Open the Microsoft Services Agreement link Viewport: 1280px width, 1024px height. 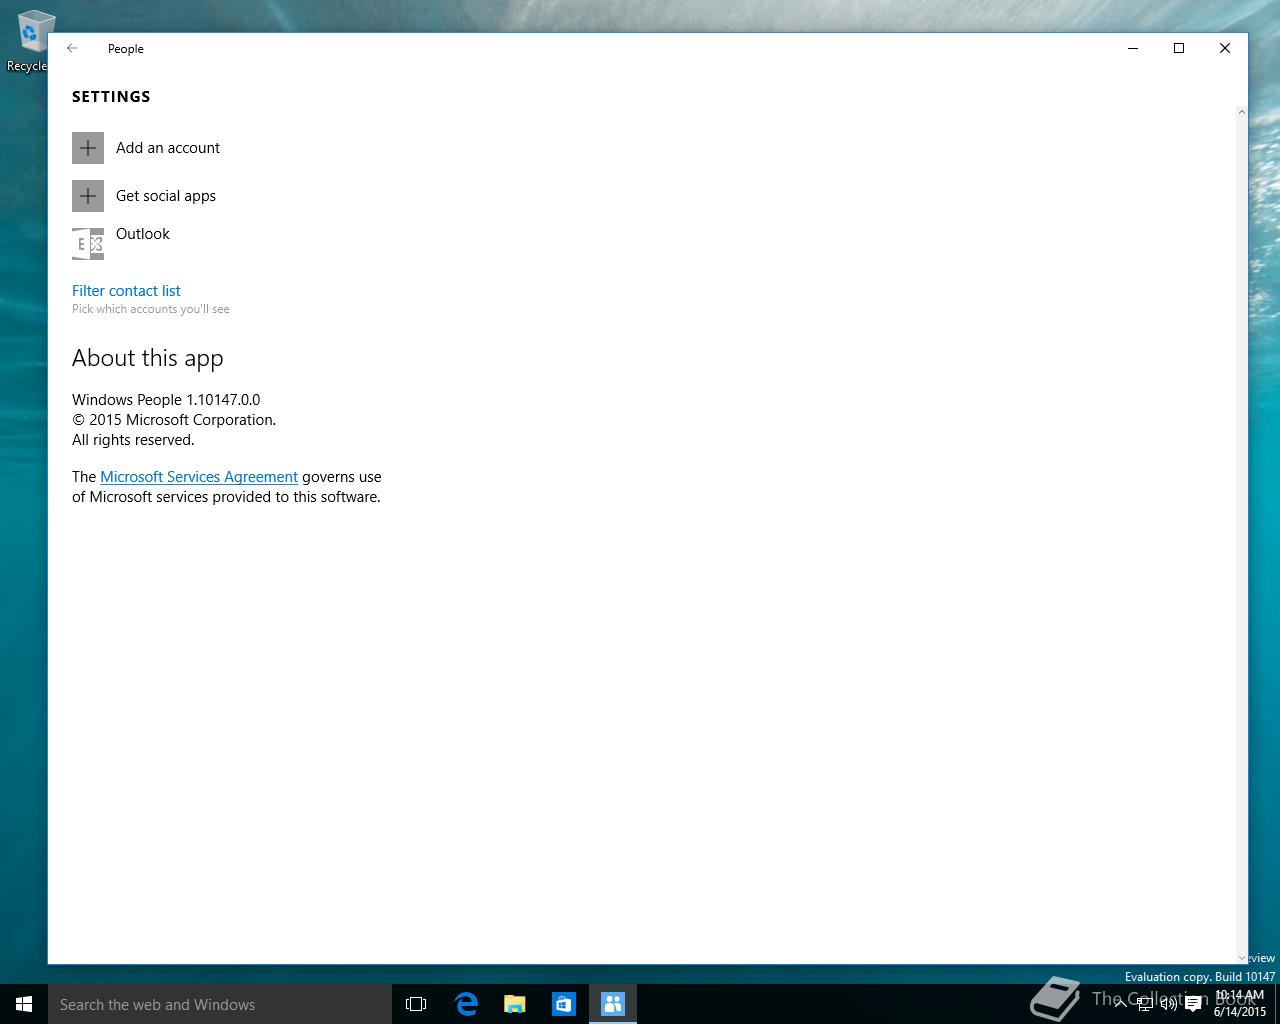[x=199, y=477]
